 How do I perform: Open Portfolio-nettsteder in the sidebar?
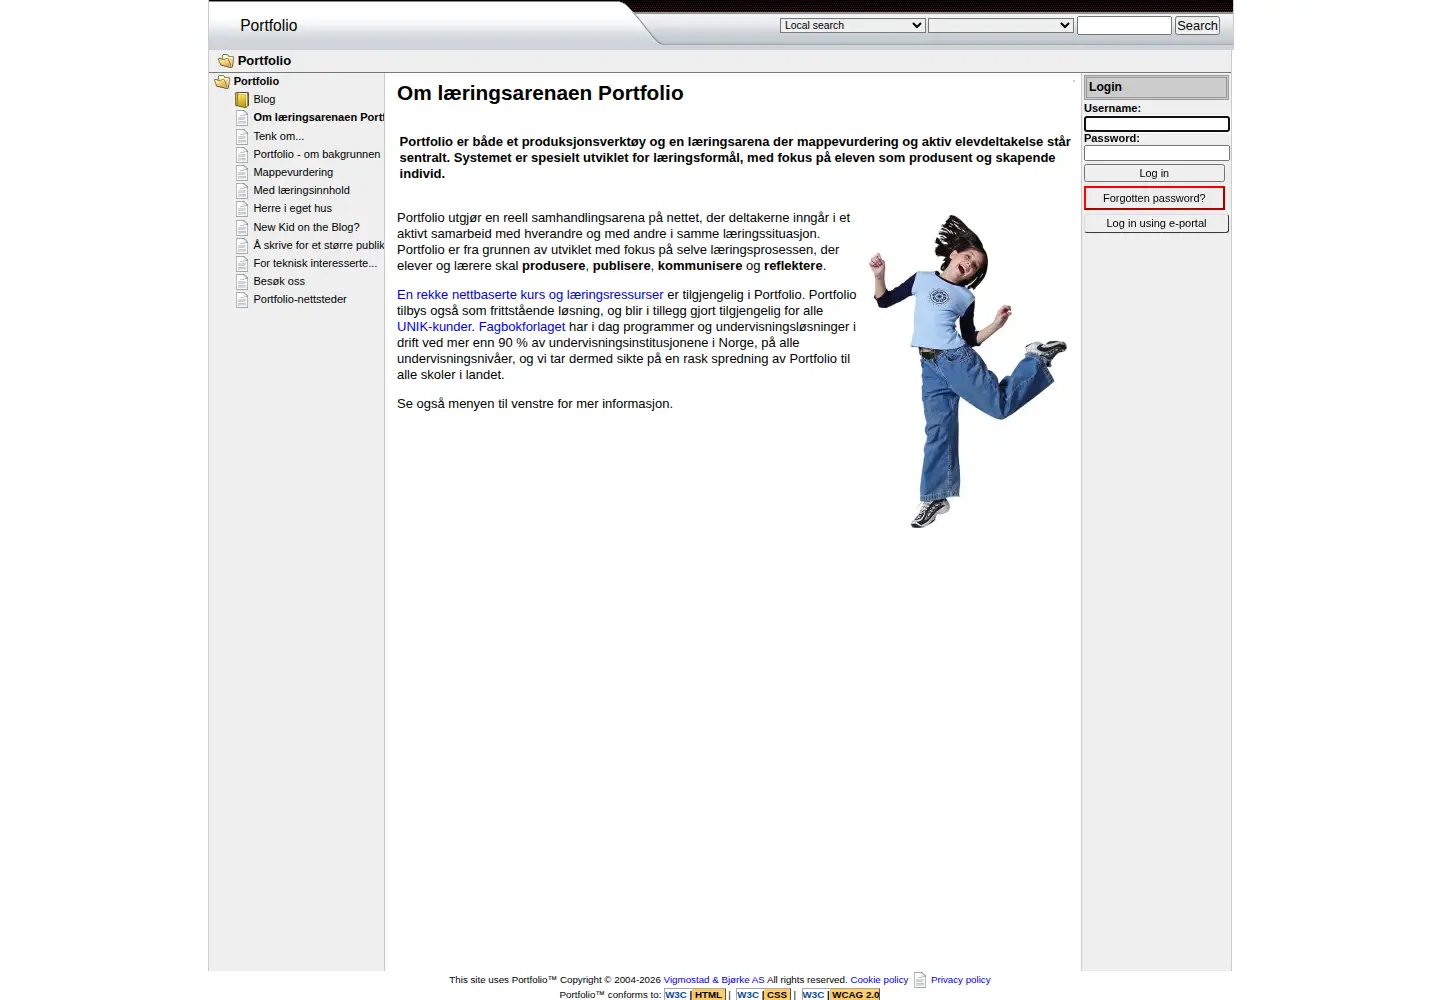[x=300, y=300]
